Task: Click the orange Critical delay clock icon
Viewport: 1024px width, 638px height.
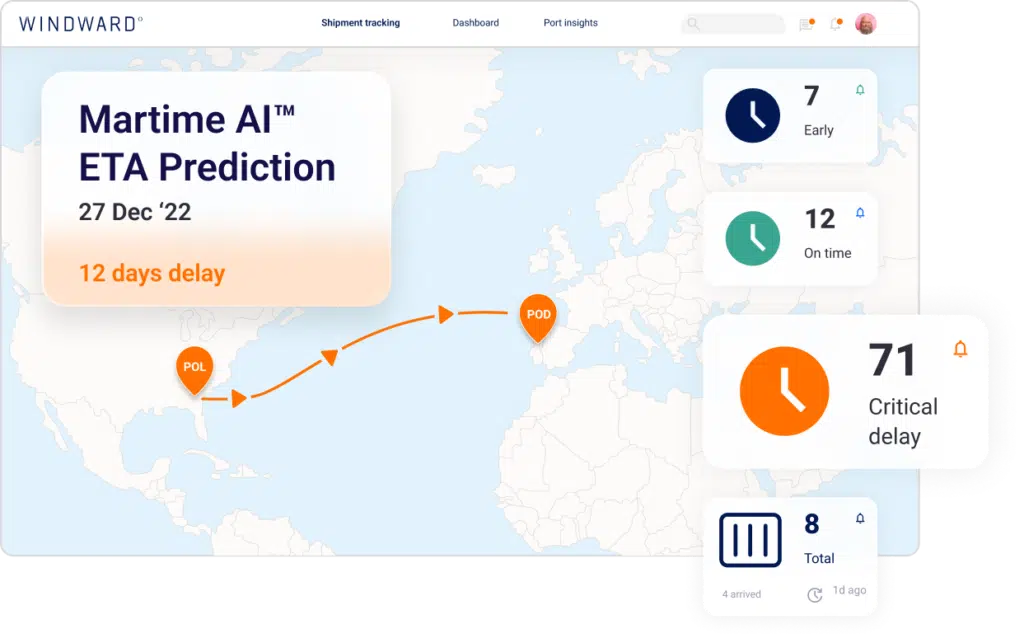Action: coord(784,391)
